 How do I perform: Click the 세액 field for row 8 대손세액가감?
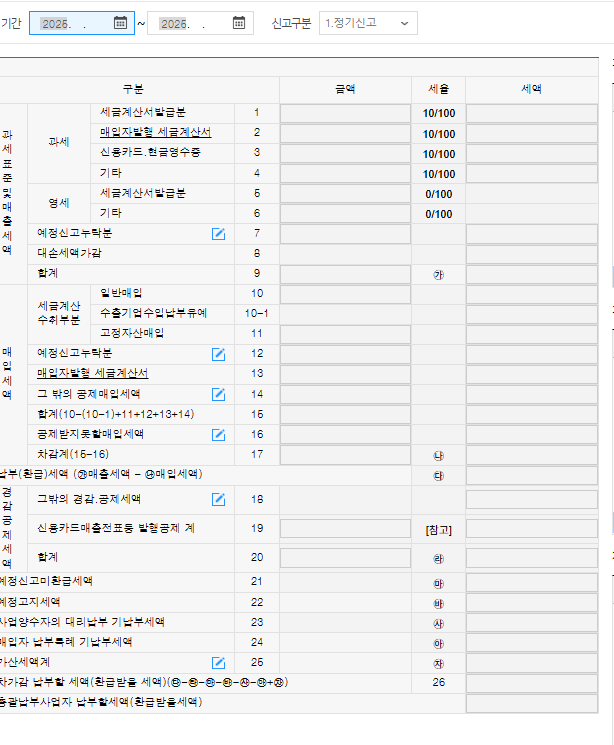click(532, 254)
